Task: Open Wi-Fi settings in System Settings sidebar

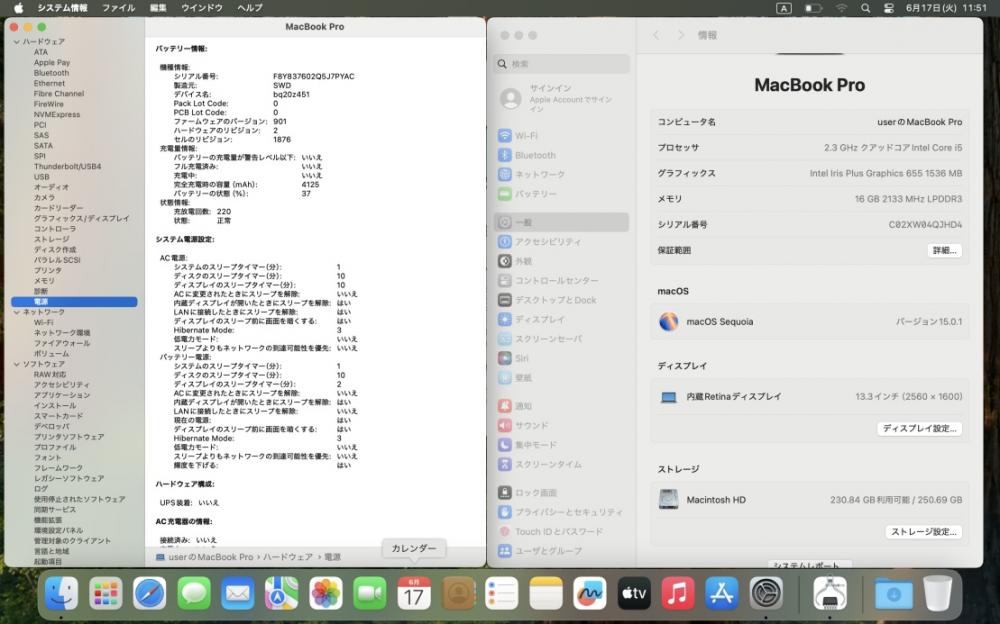Action: point(561,136)
